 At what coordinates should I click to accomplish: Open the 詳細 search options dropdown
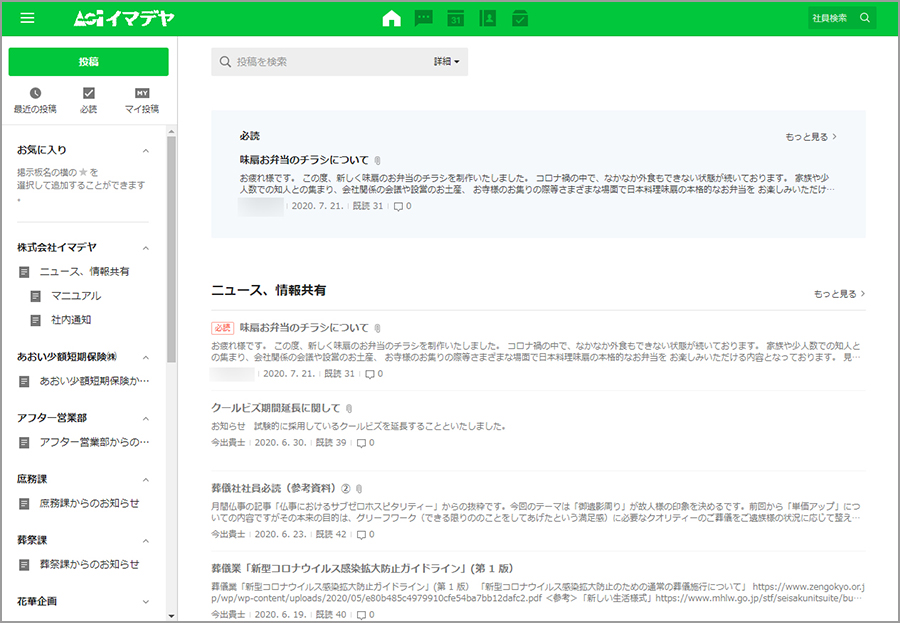coord(447,62)
